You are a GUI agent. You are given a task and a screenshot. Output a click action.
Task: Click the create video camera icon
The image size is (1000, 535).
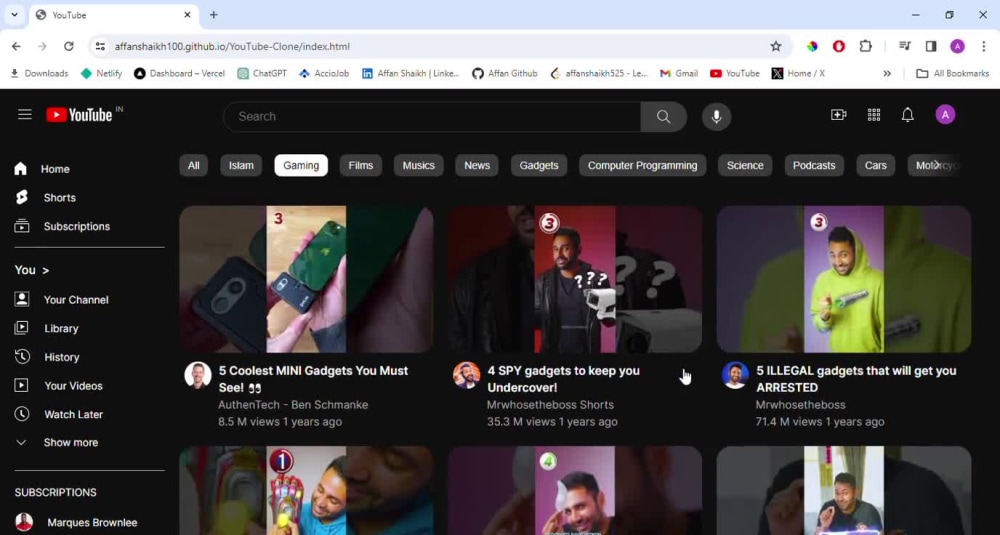839,115
